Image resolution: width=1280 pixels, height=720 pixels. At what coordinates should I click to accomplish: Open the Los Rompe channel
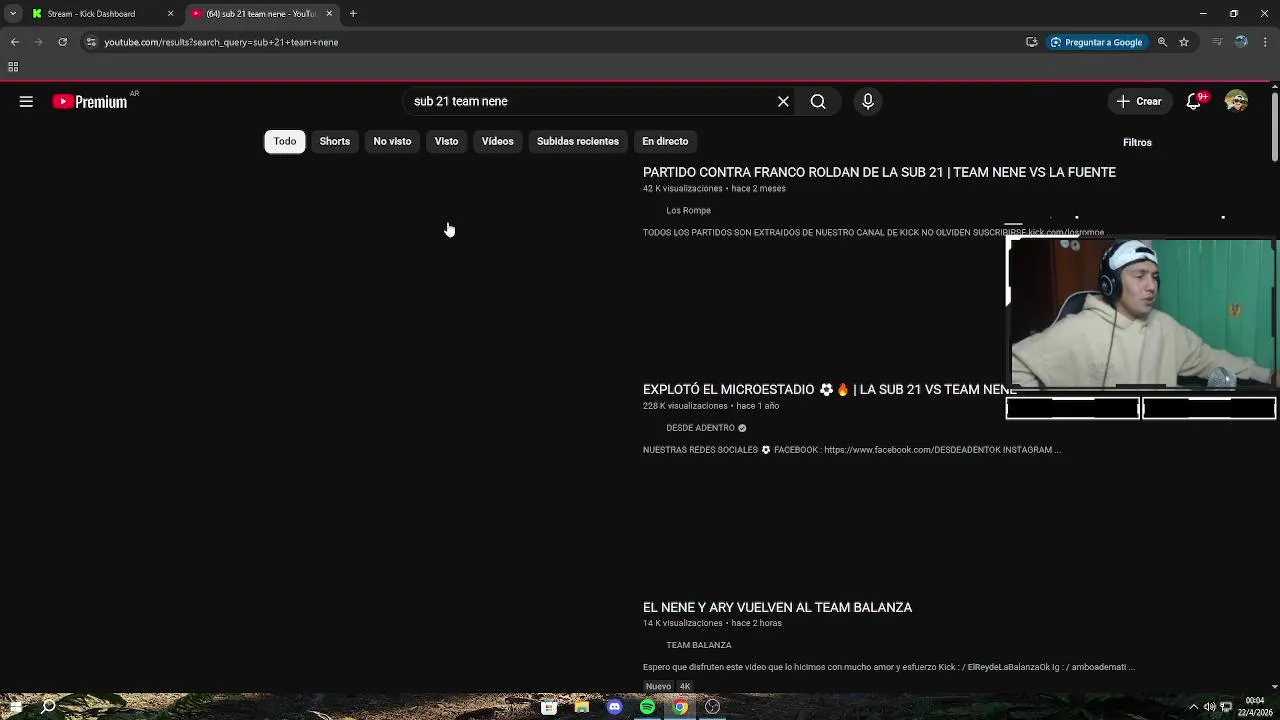(x=688, y=210)
